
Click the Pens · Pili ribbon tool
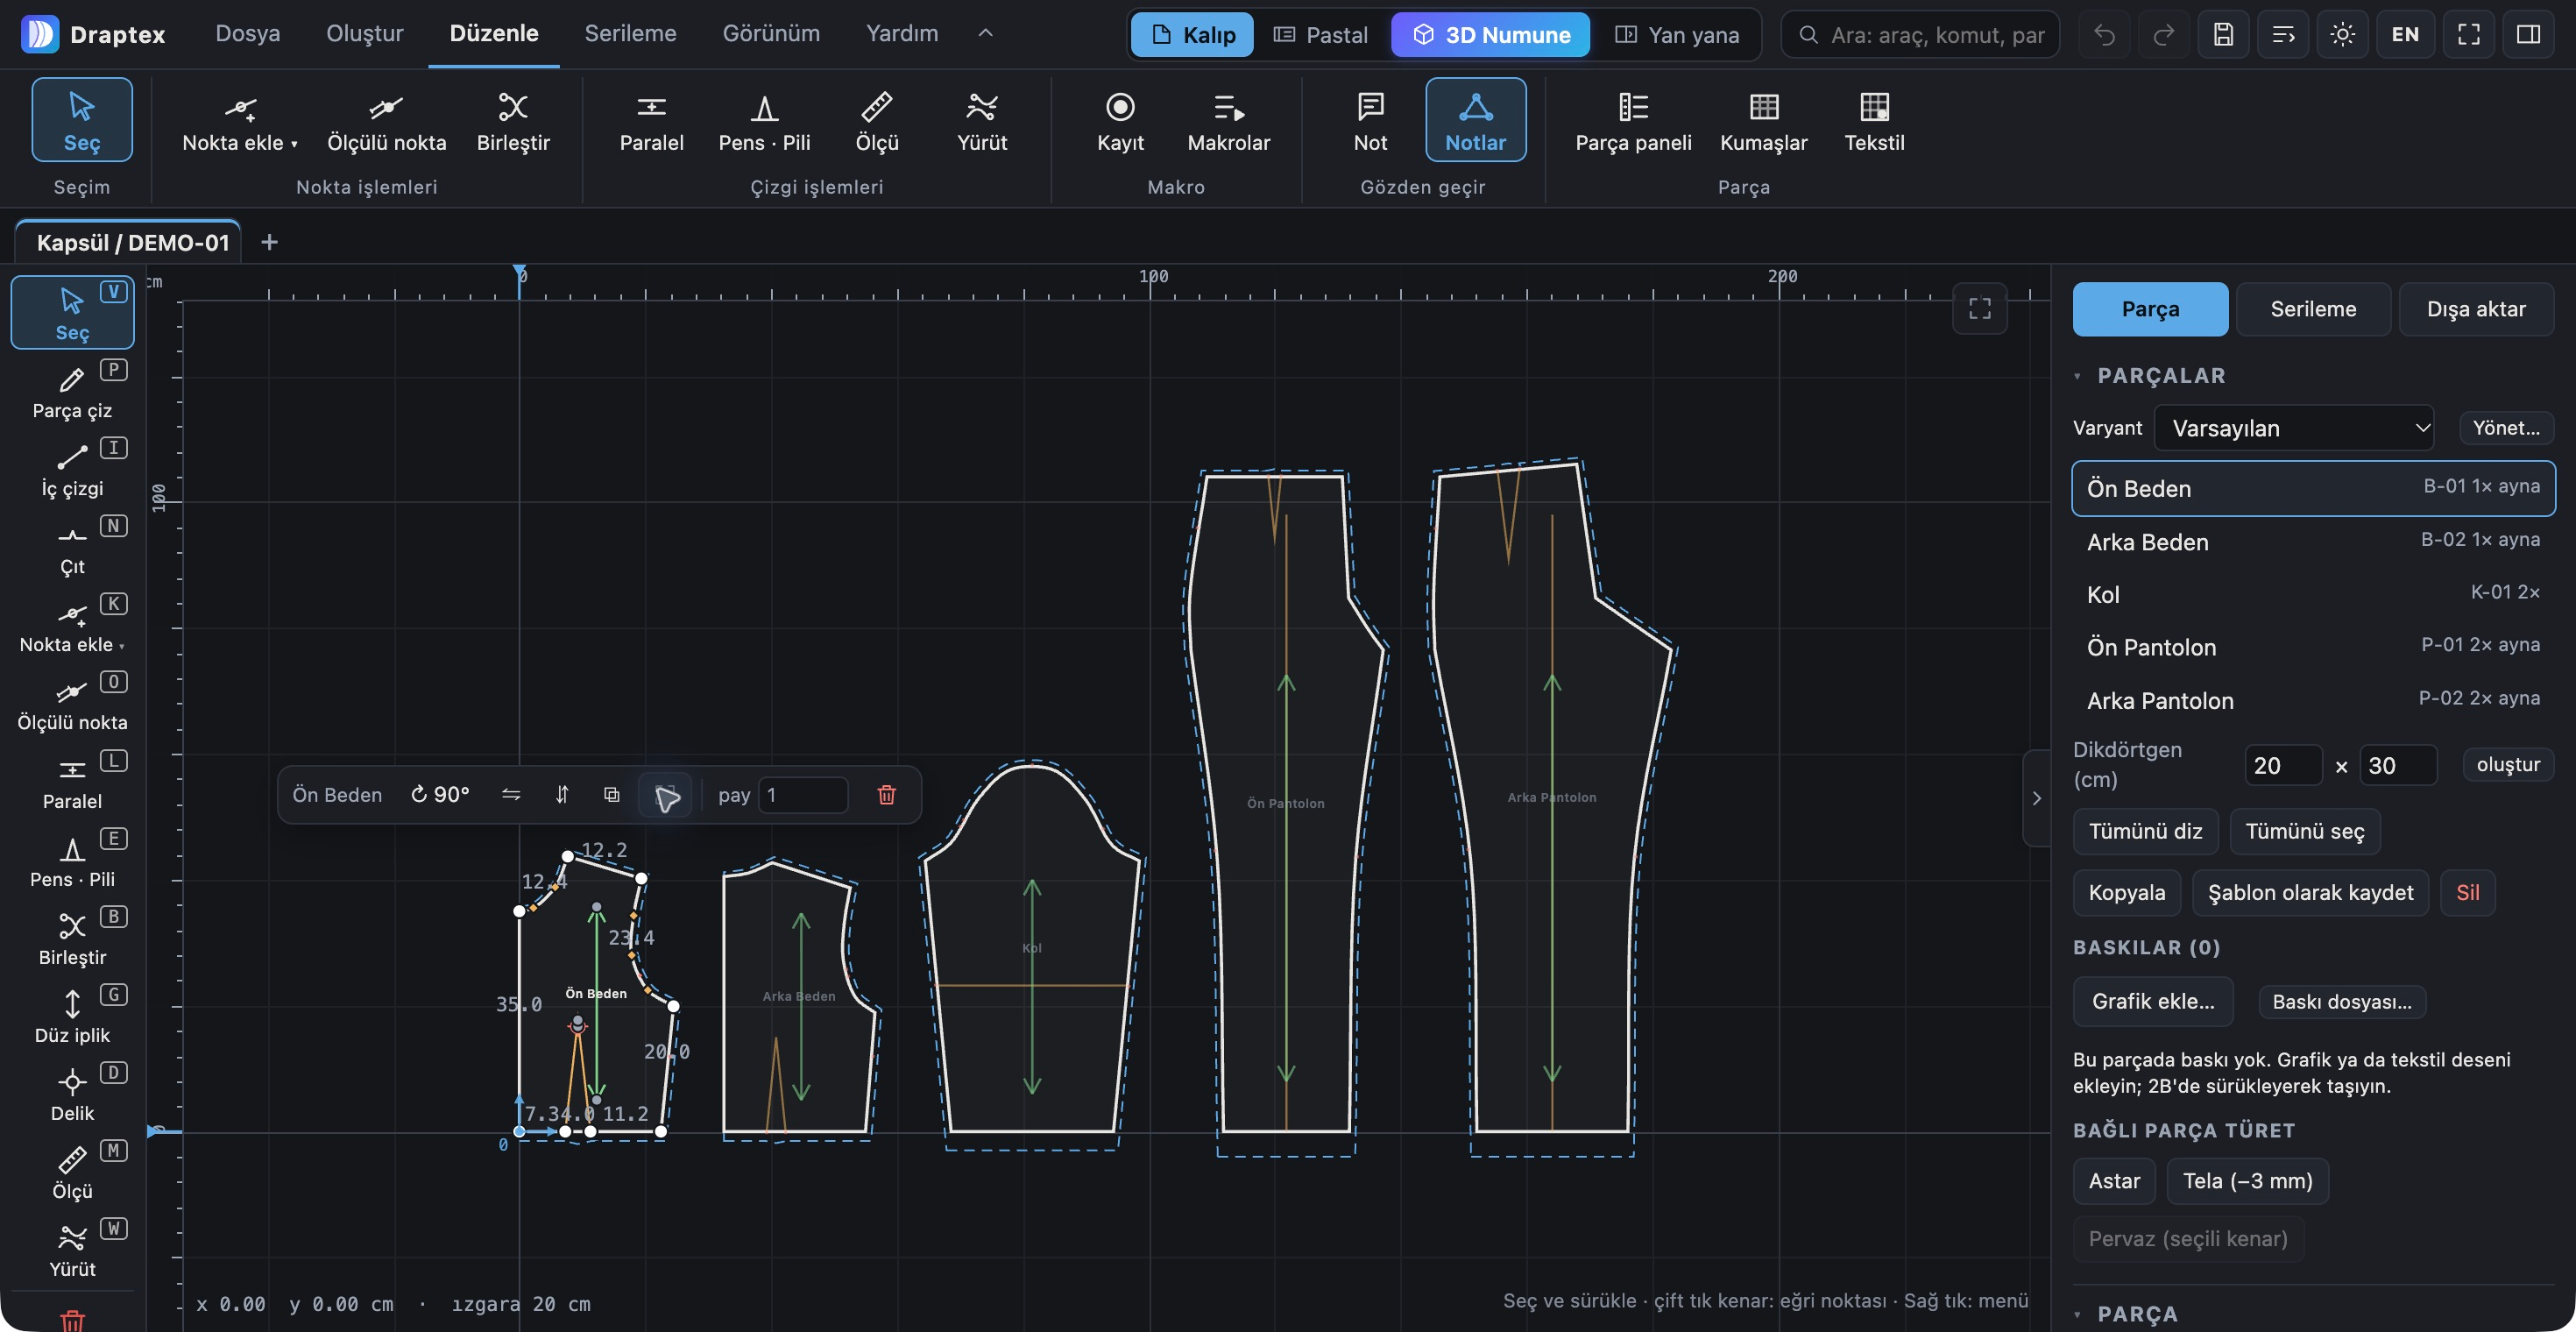764,120
